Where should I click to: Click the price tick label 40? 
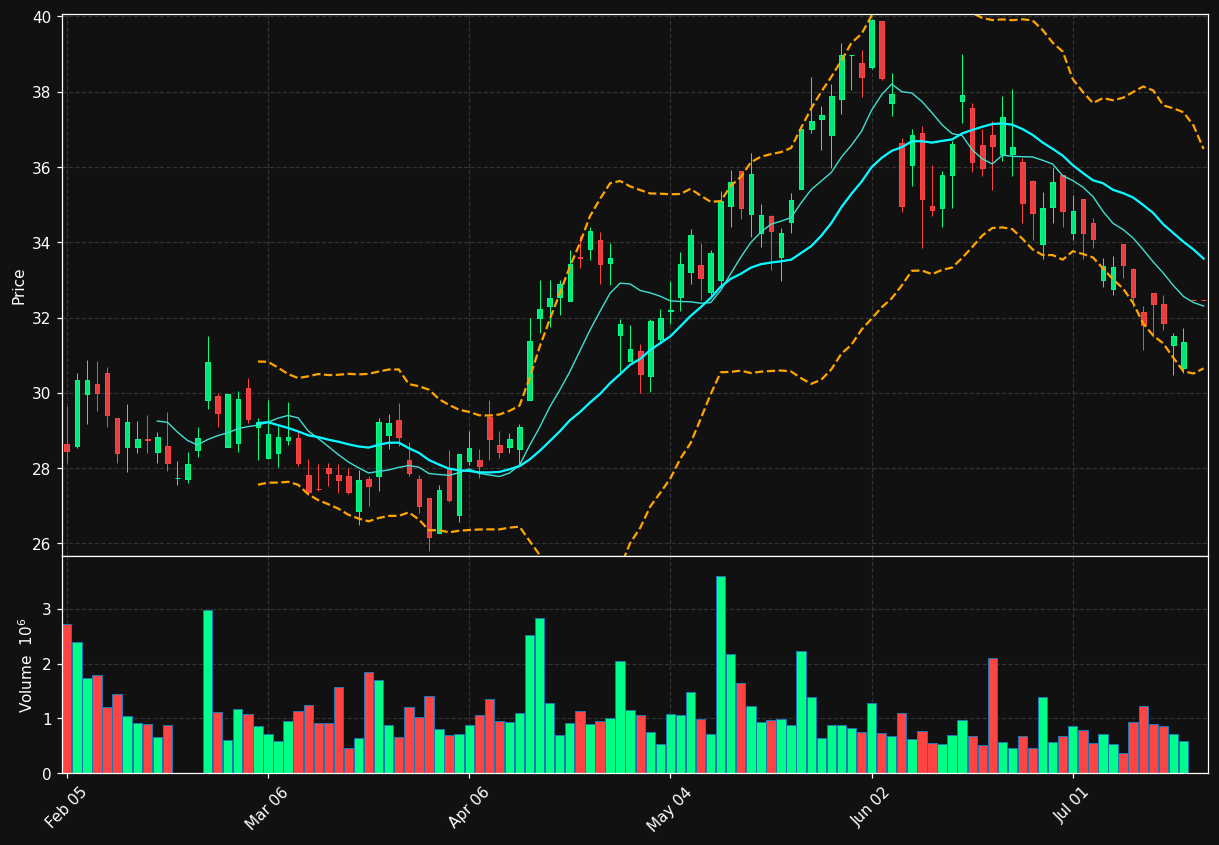pos(42,17)
